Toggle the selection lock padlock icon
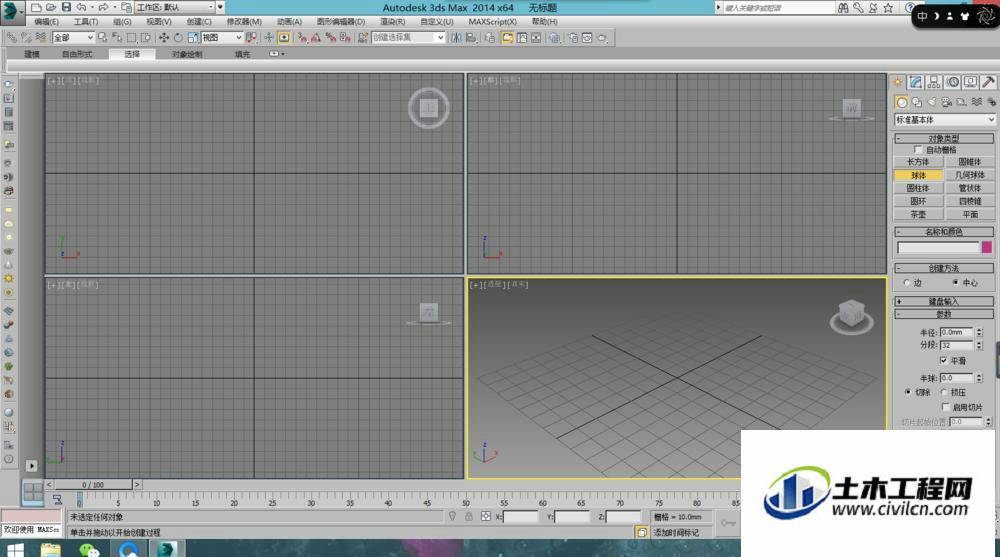This screenshot has height=557, width=1000. pos(469,516)
